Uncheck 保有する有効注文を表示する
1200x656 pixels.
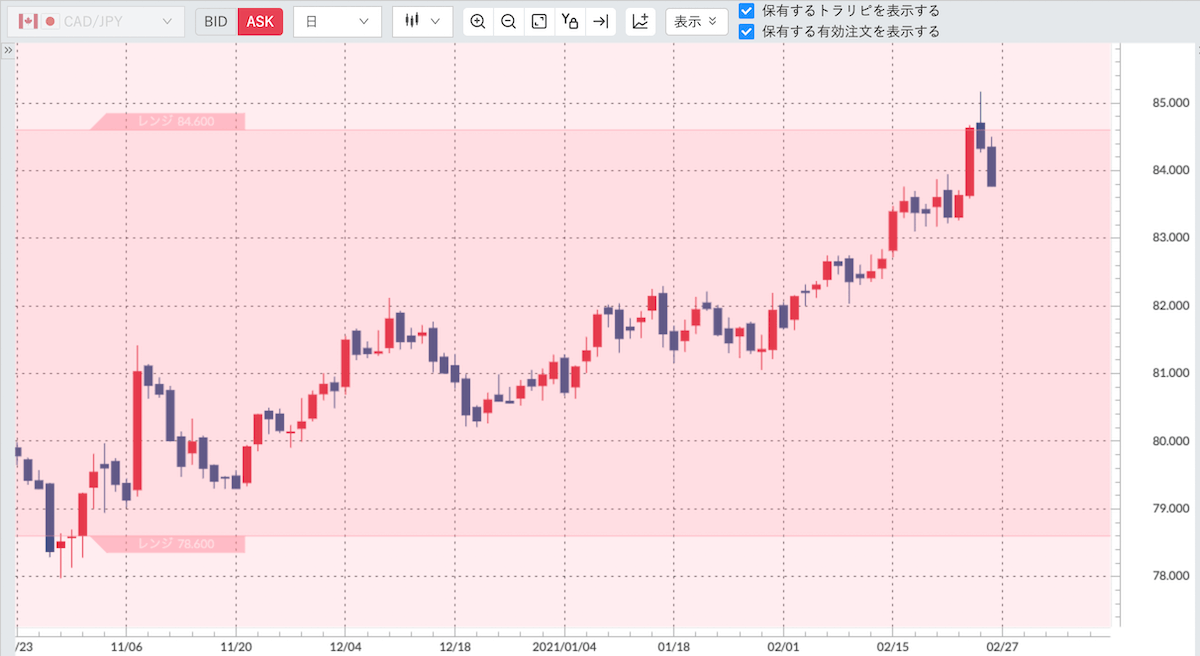coord(746,31)
